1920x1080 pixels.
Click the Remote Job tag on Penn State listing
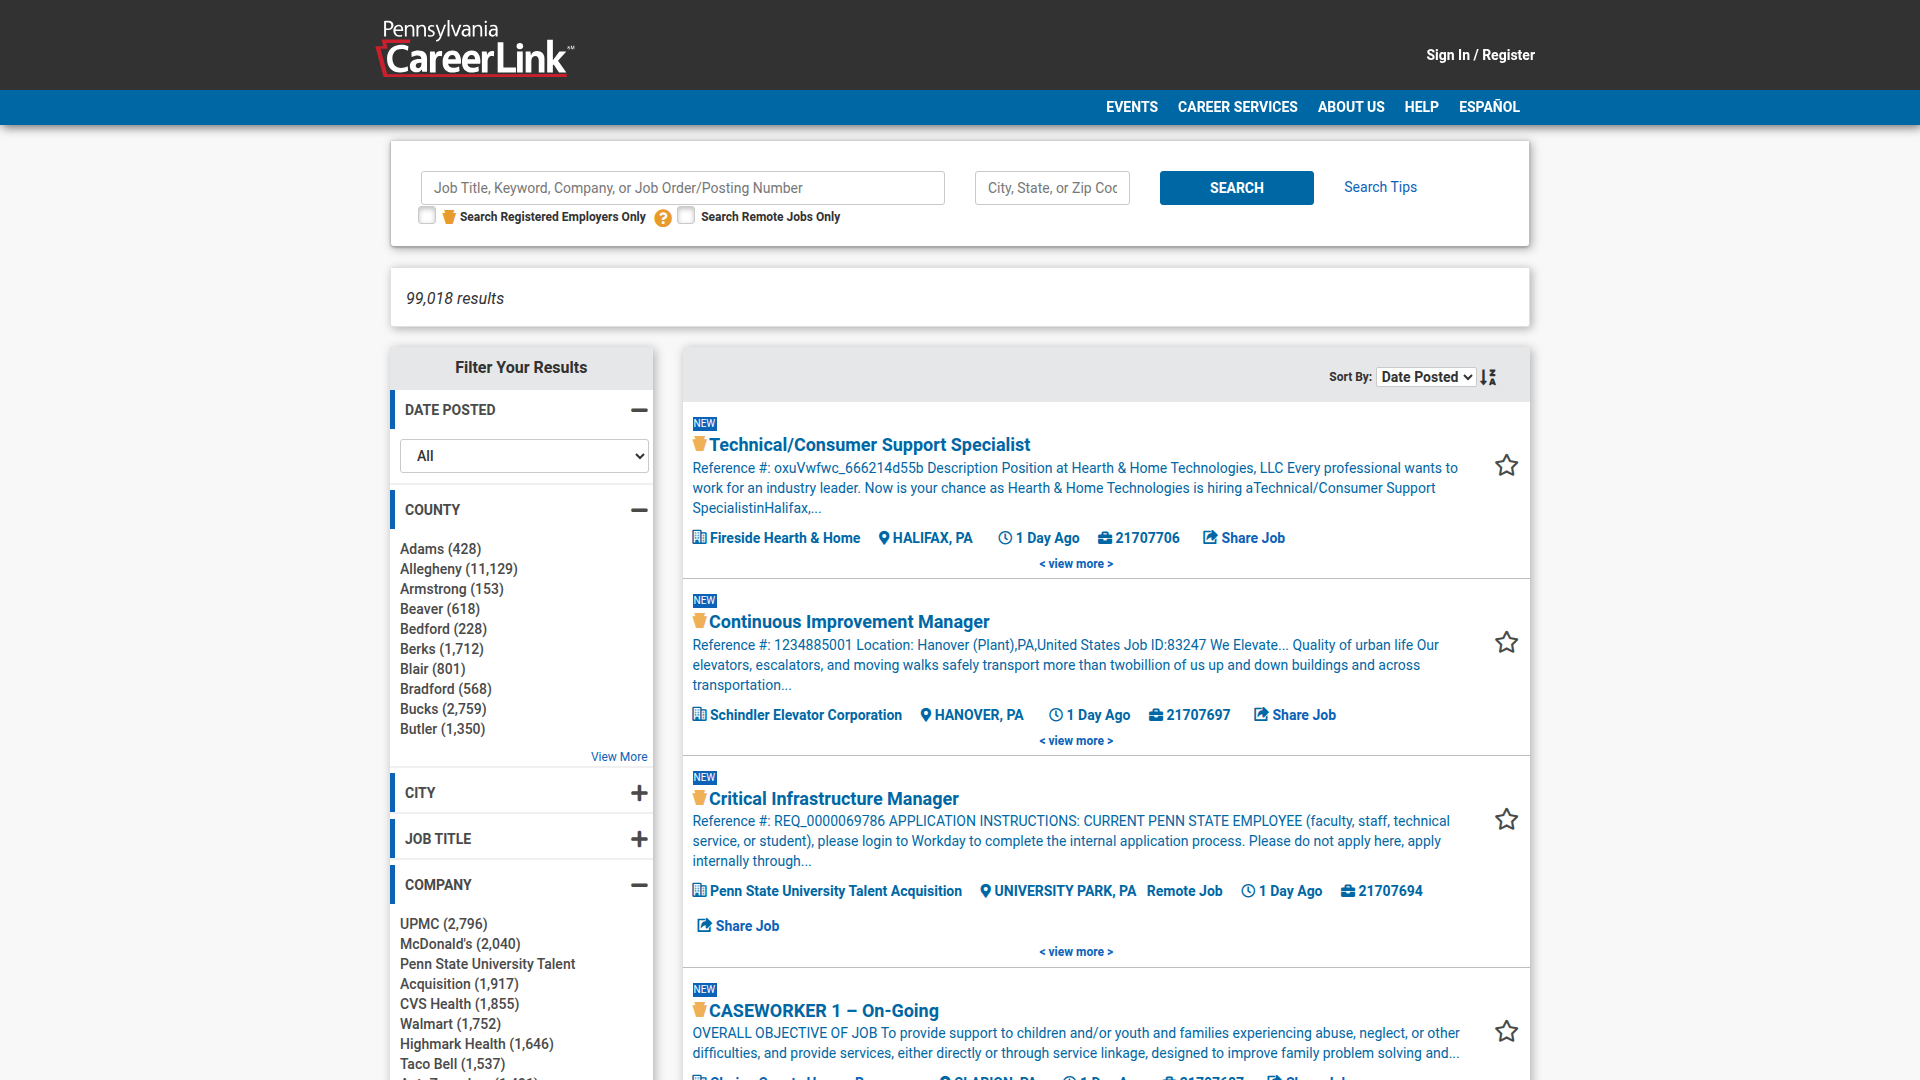pyautogui.click(x=1184, y=891)
